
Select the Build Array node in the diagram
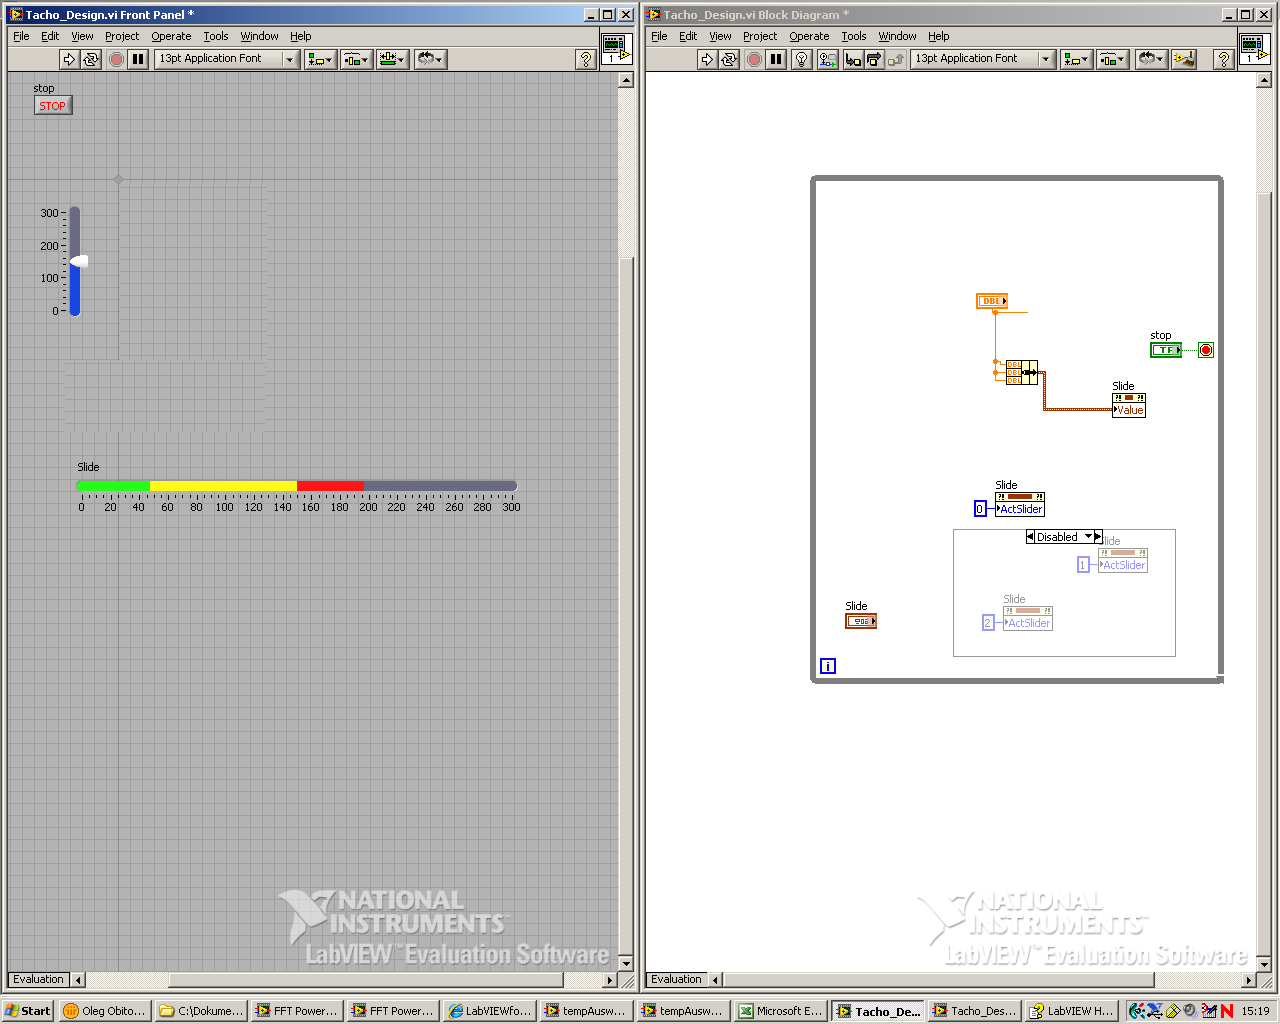(1022, 373)
